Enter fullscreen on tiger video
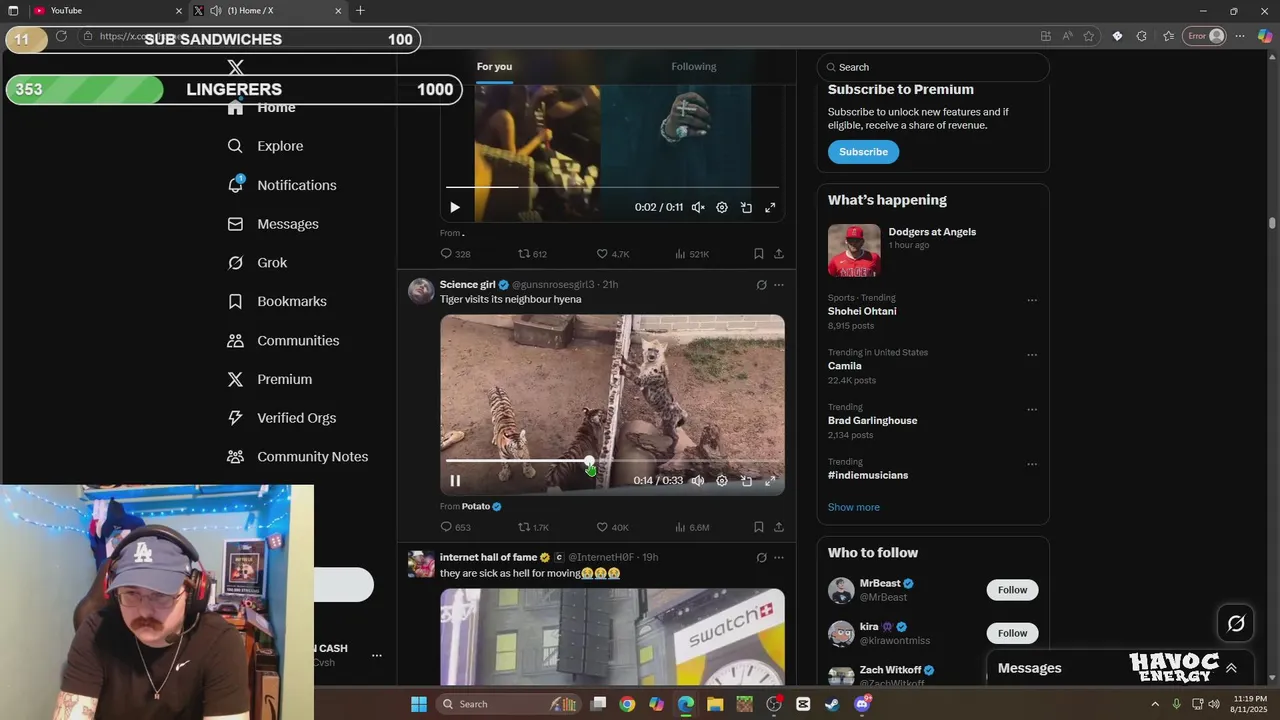The image size is (1280, 720). point(770,481)
